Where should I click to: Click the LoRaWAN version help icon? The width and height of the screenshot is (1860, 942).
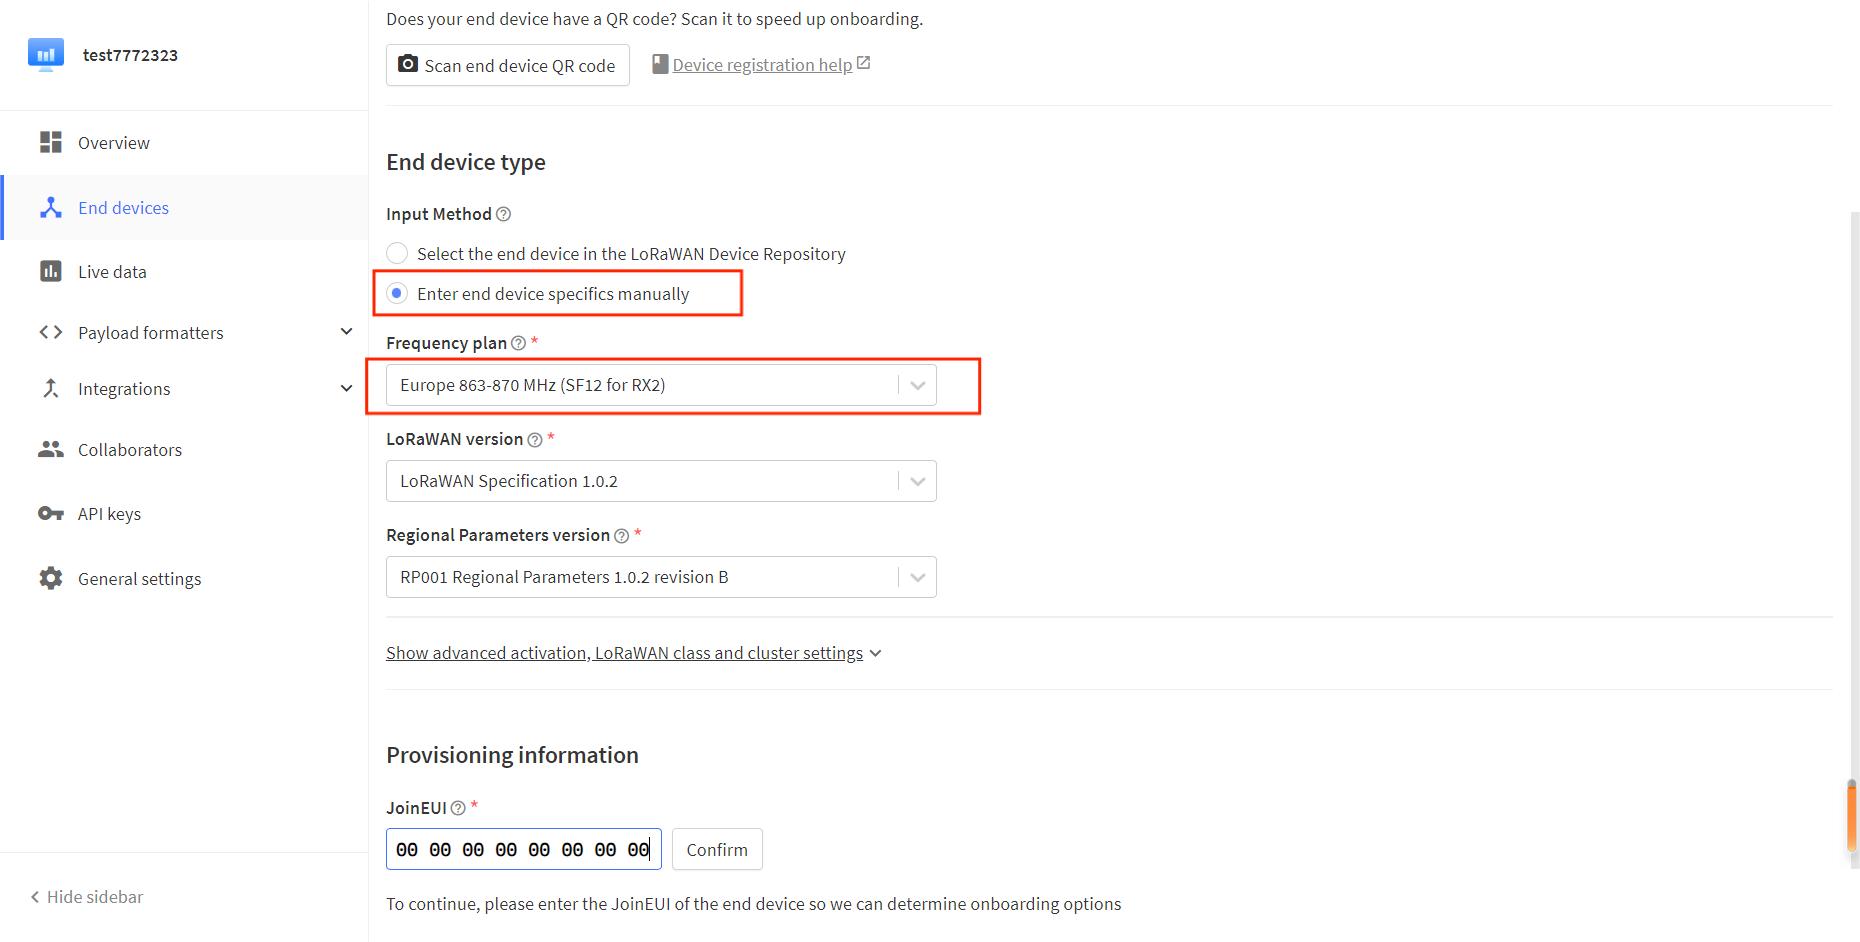535,440
